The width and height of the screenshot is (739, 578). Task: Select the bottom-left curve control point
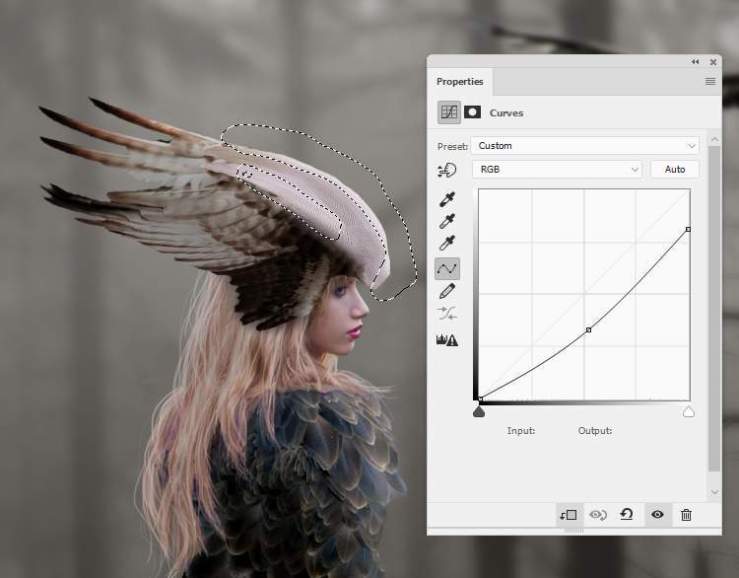(x=480, y=400)
